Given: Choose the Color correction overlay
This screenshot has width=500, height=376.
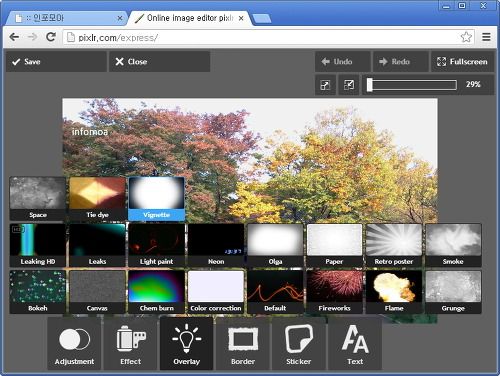Looking at the screenshot, I should point(216,292).
